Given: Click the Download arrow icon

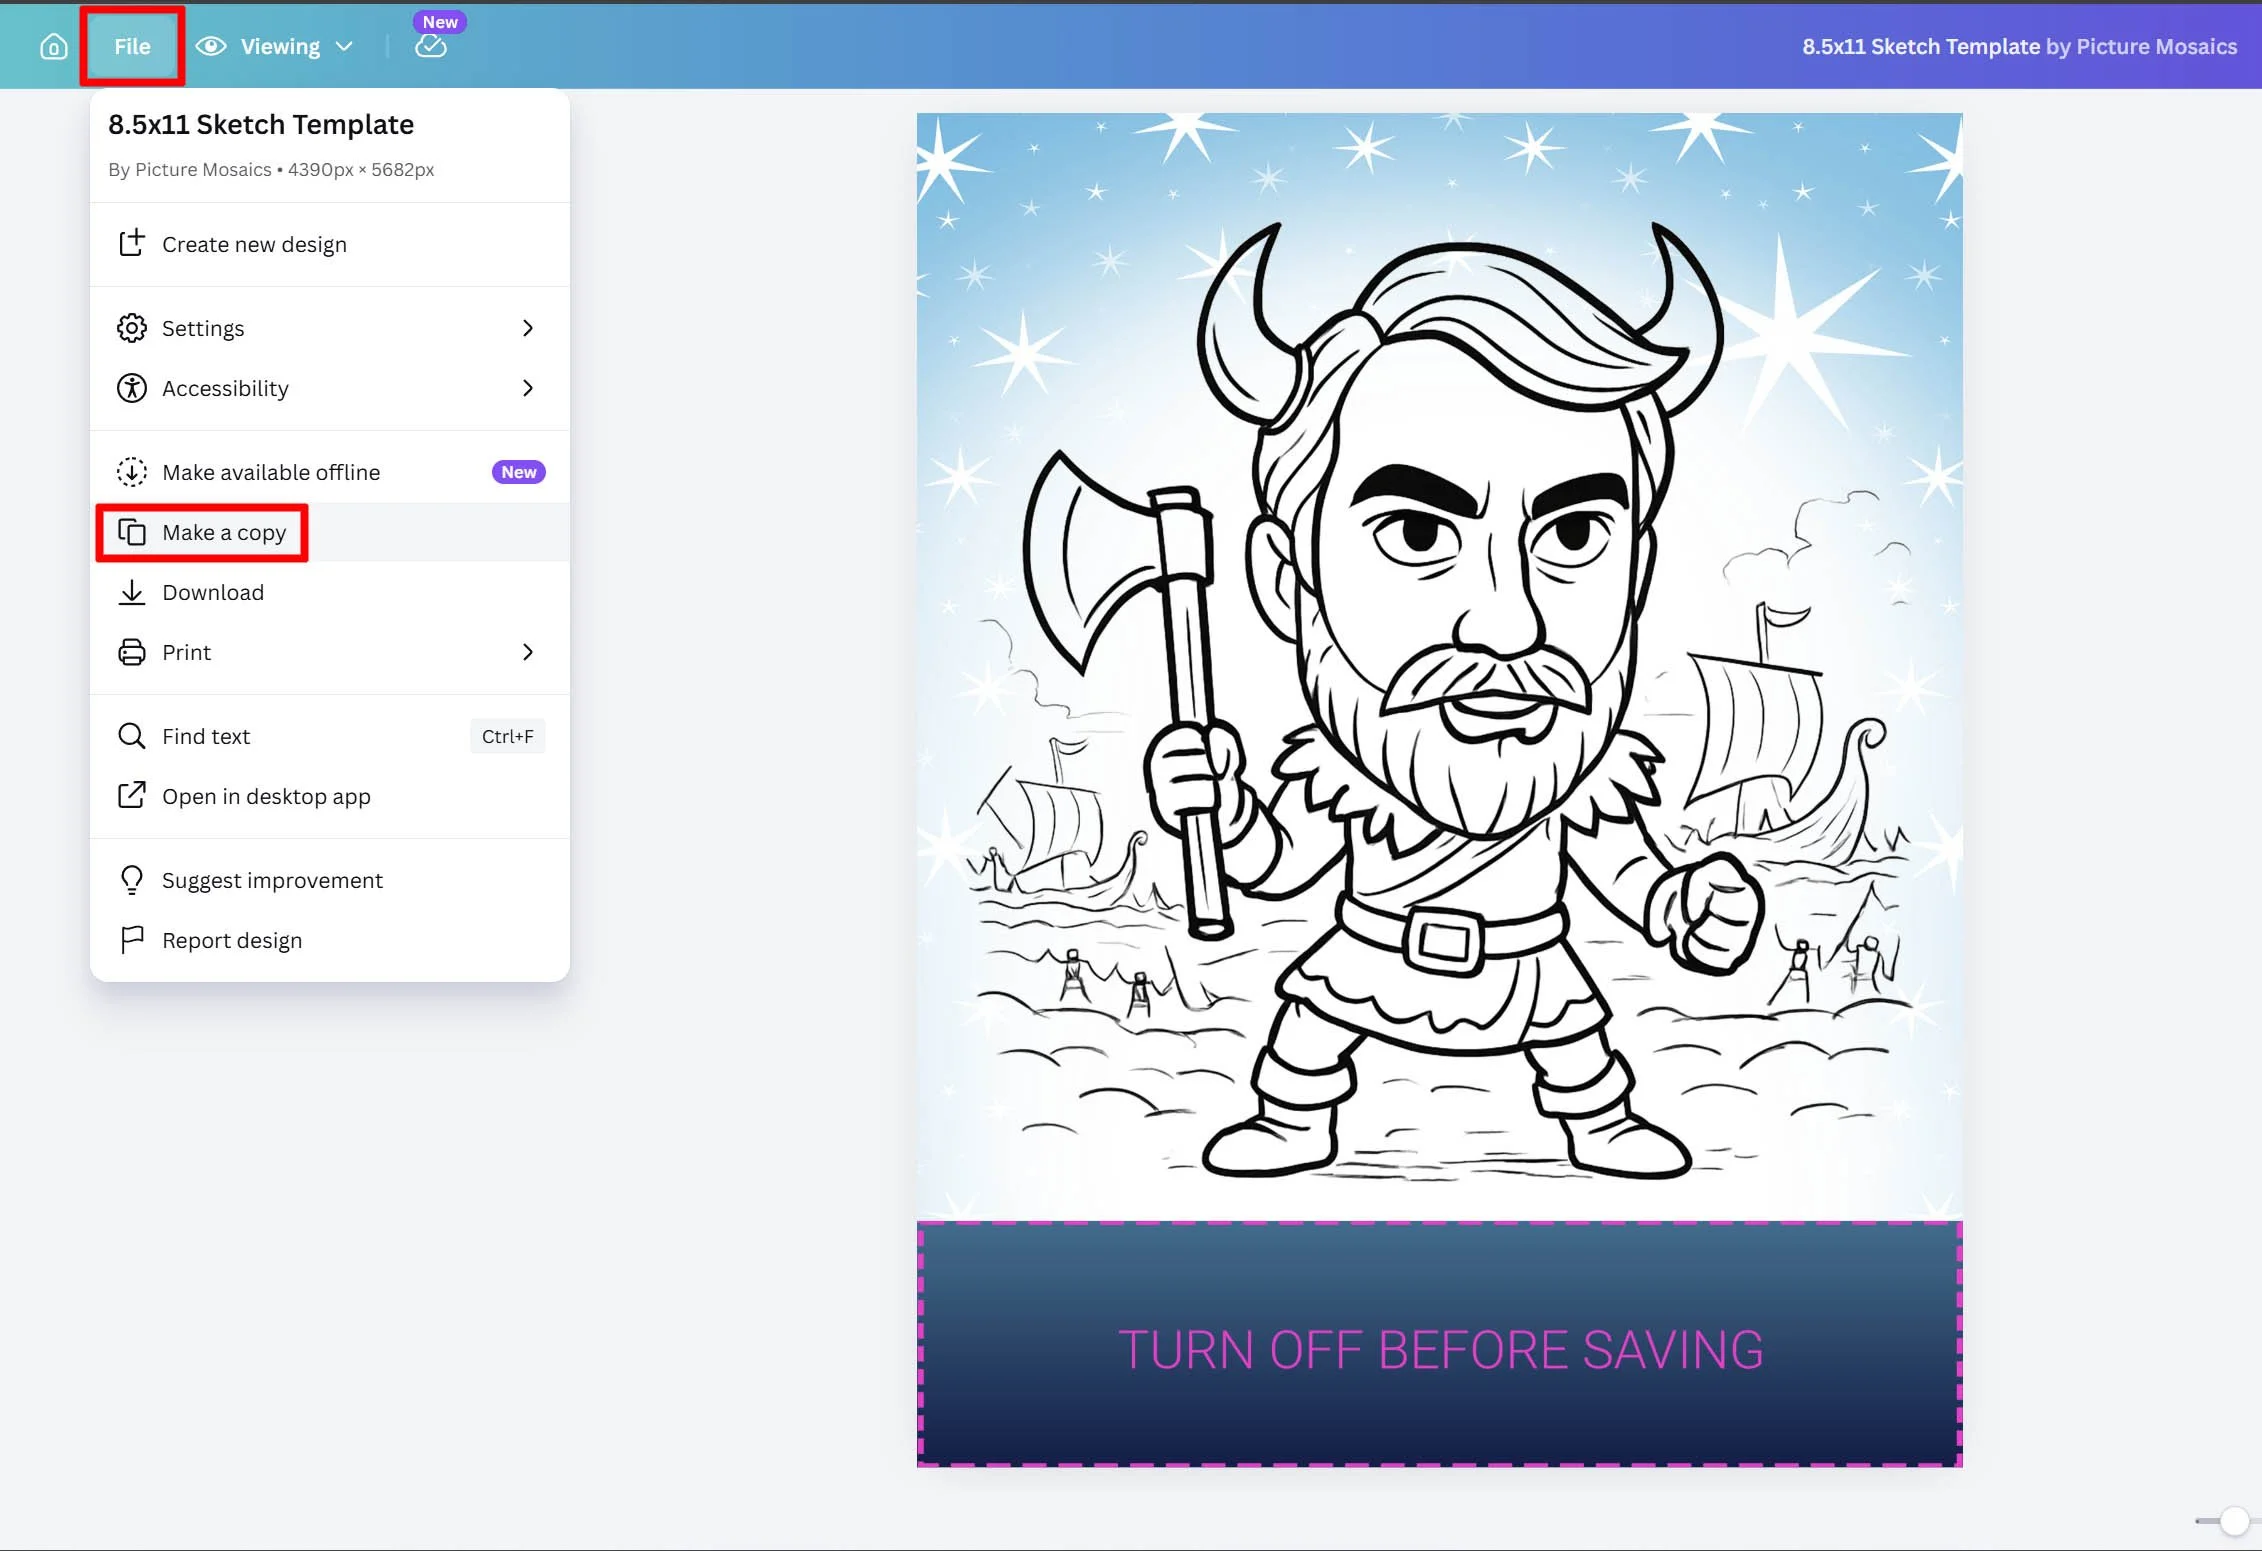Looking at the screenshot, I should [x=132, y=592].
